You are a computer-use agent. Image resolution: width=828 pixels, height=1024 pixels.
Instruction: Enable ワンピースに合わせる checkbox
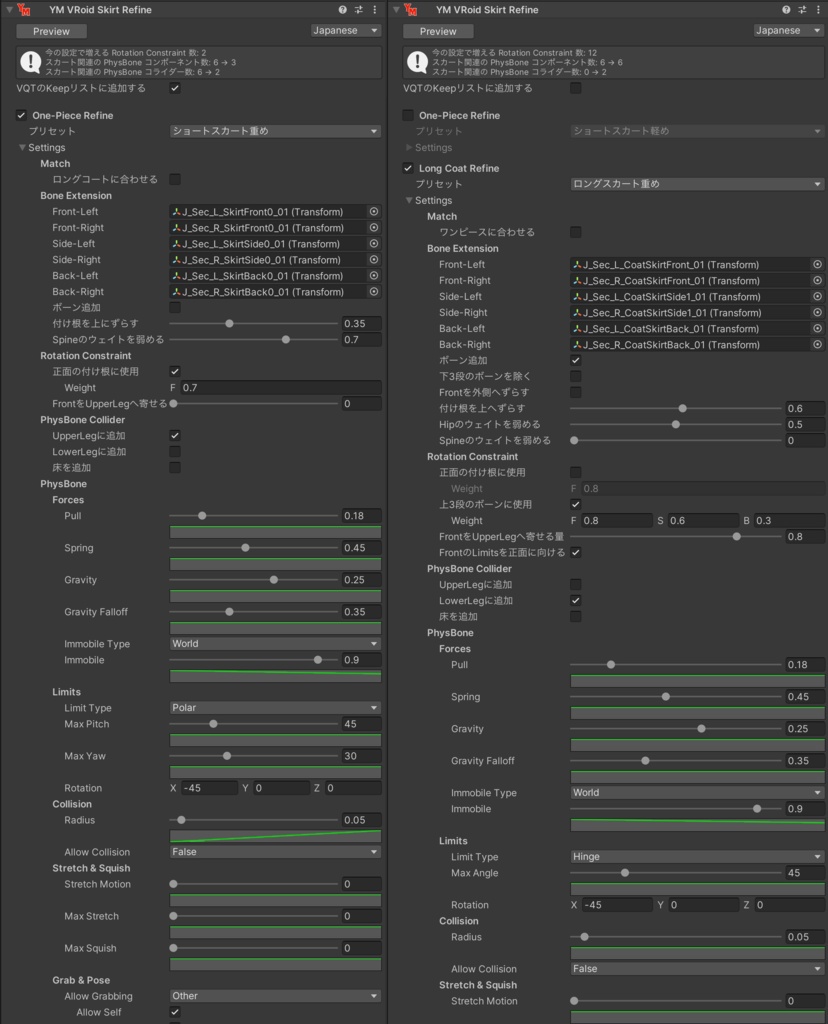(x=575, y=232)
